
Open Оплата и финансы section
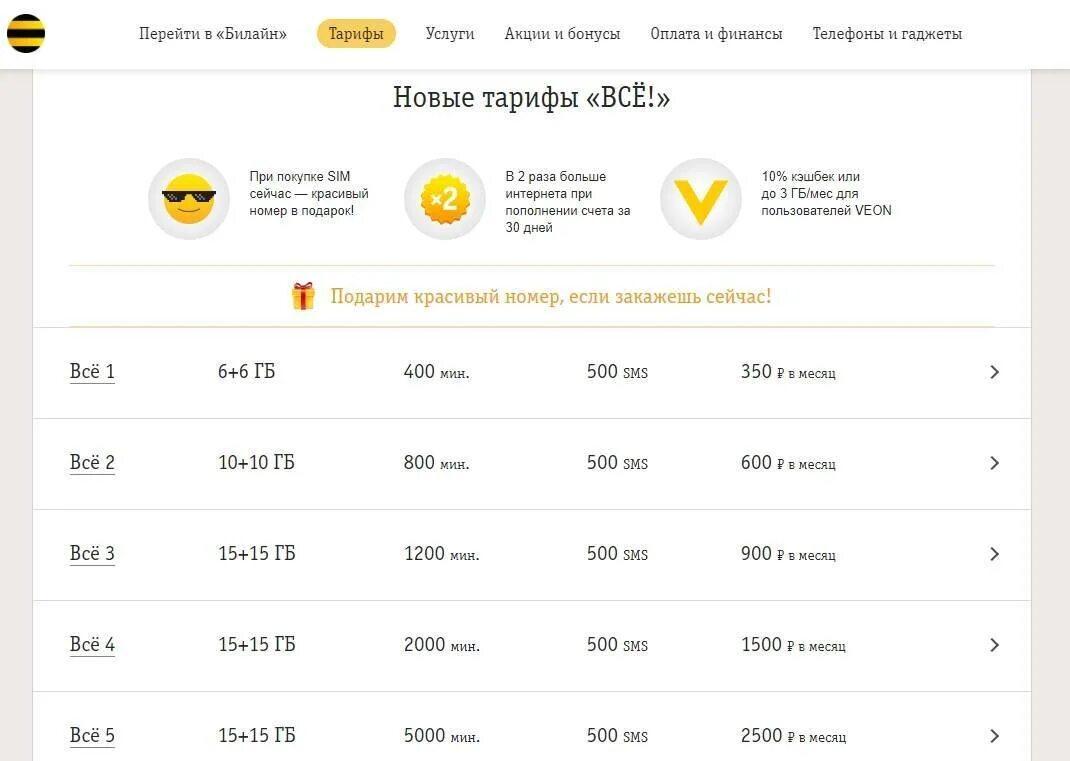click(716, 34)
